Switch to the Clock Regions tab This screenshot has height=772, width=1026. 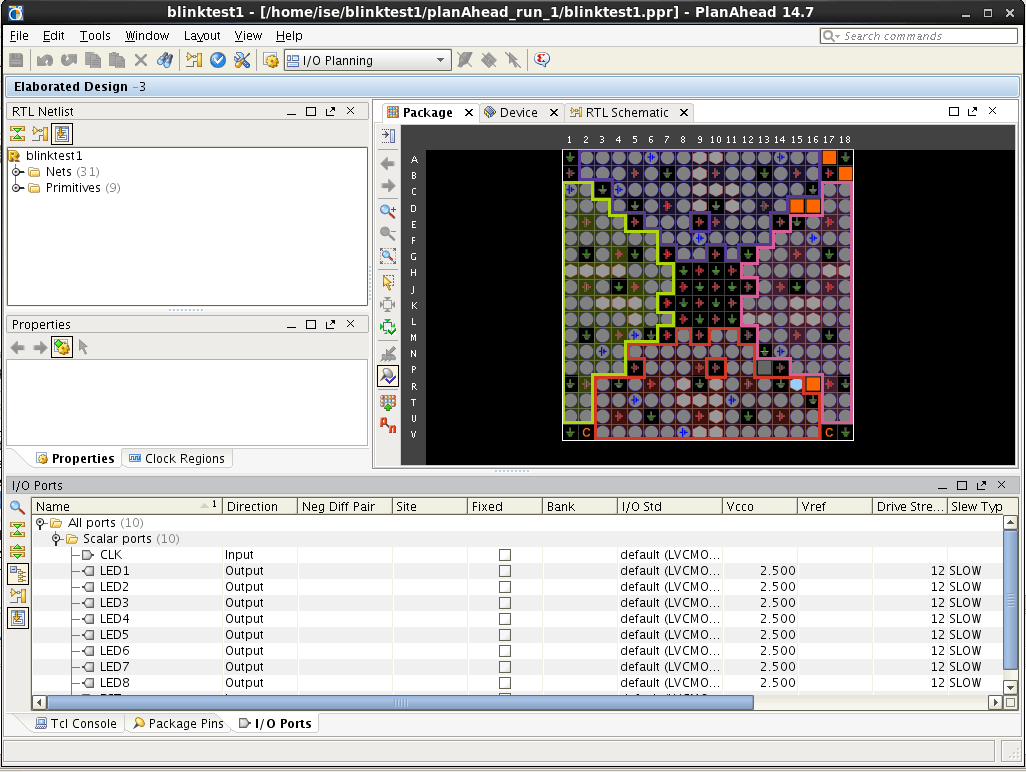pos(177,459)
